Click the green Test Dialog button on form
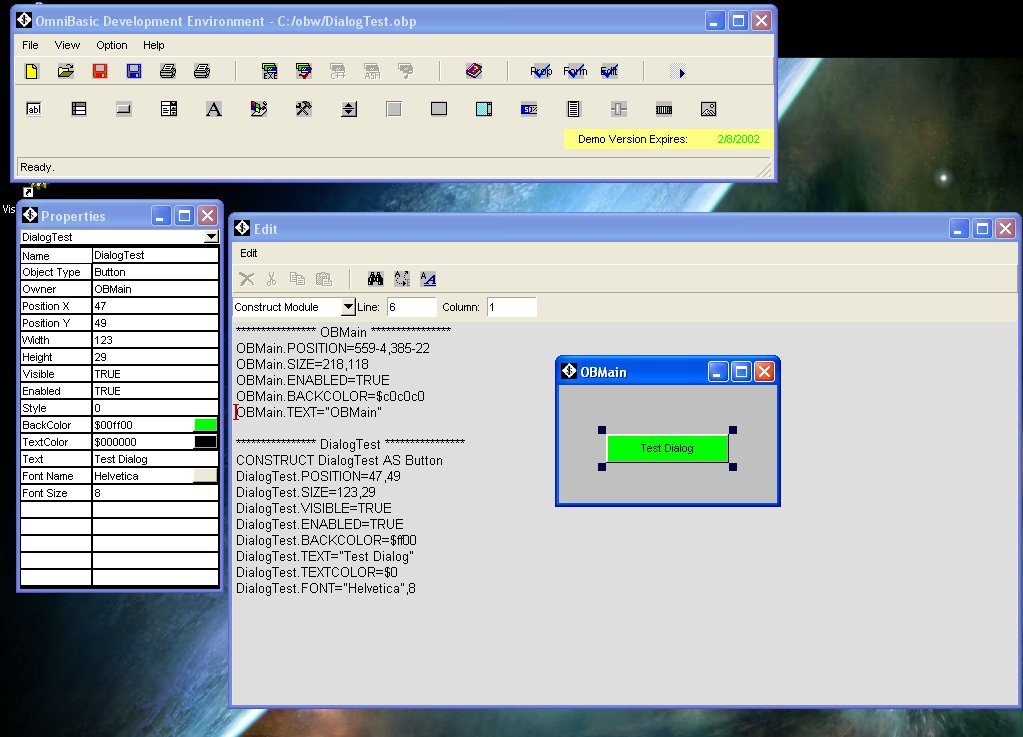The image size is (1023, 737). (667, 448)
